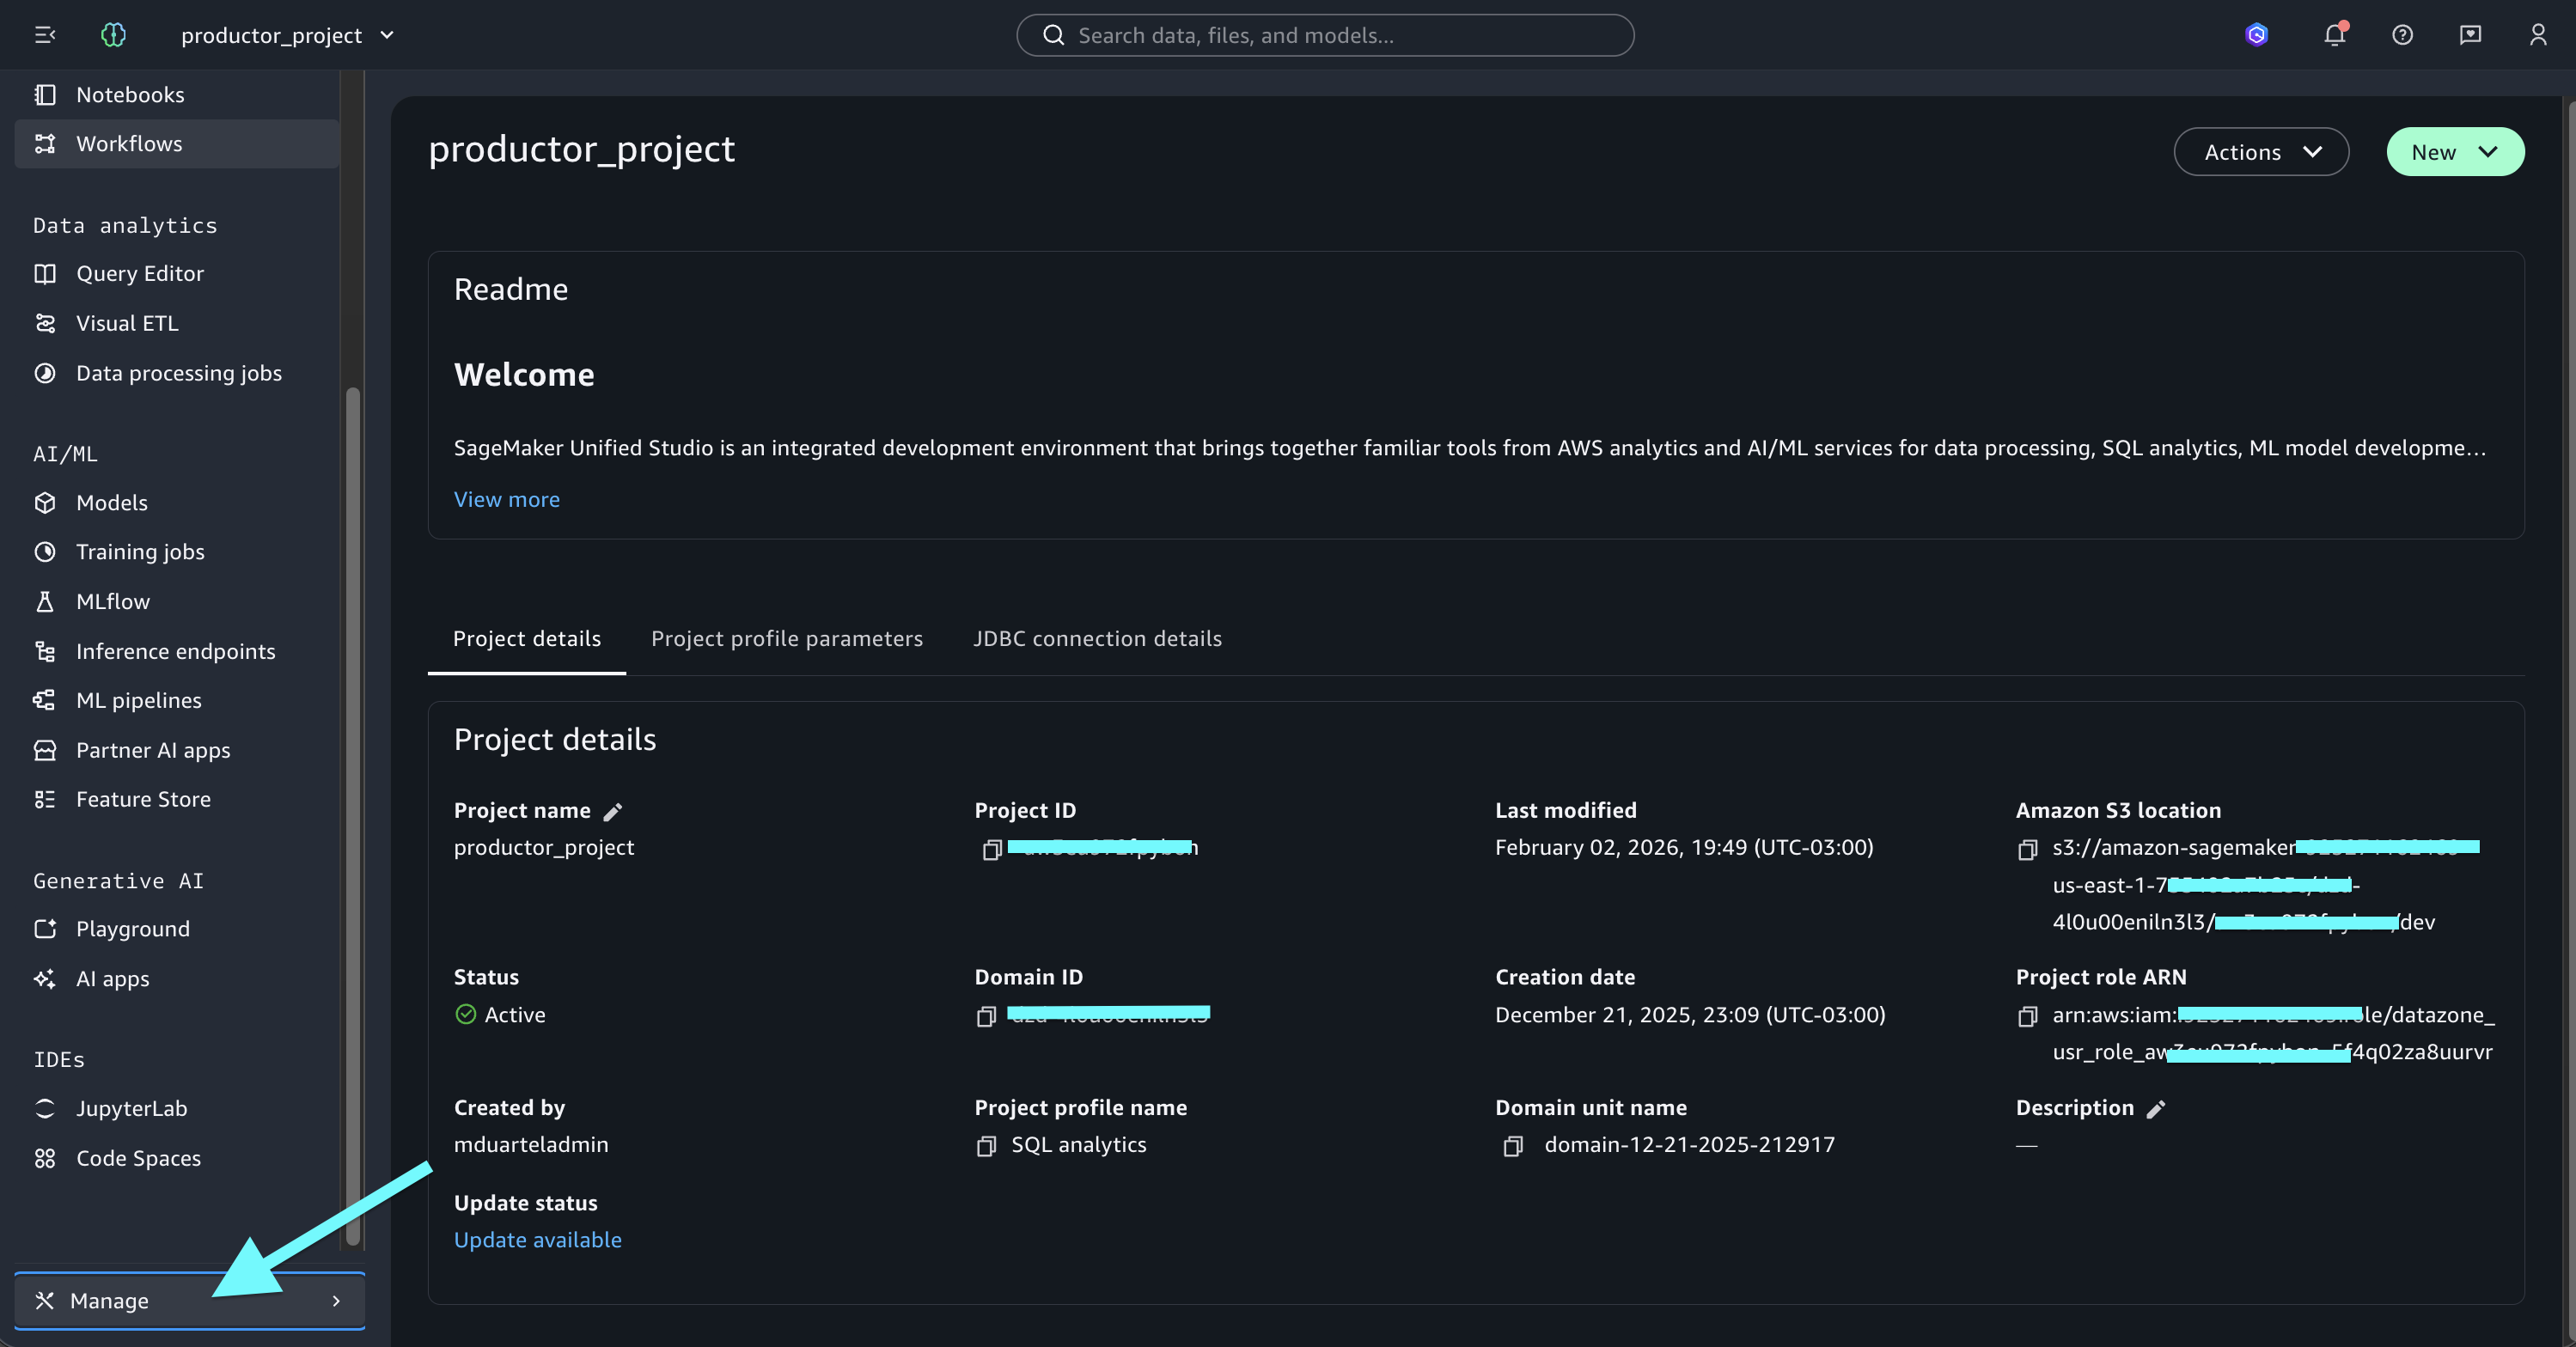Open the notifications bell icon
Viewport: 2576px width, 1347px height.
click(x=2334, y=35)
